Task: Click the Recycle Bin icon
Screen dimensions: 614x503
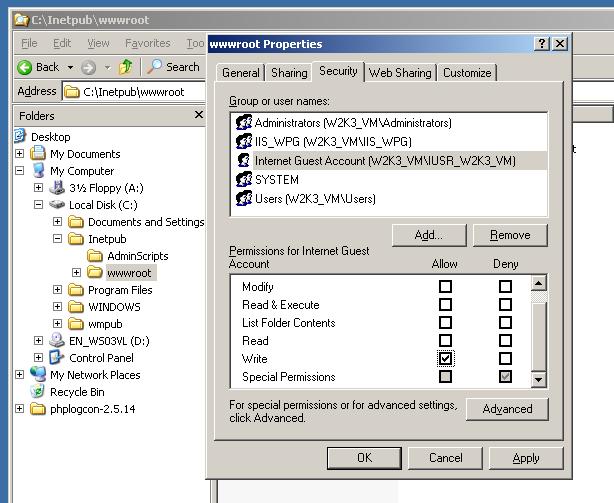Action: click(x=38, y=391)
